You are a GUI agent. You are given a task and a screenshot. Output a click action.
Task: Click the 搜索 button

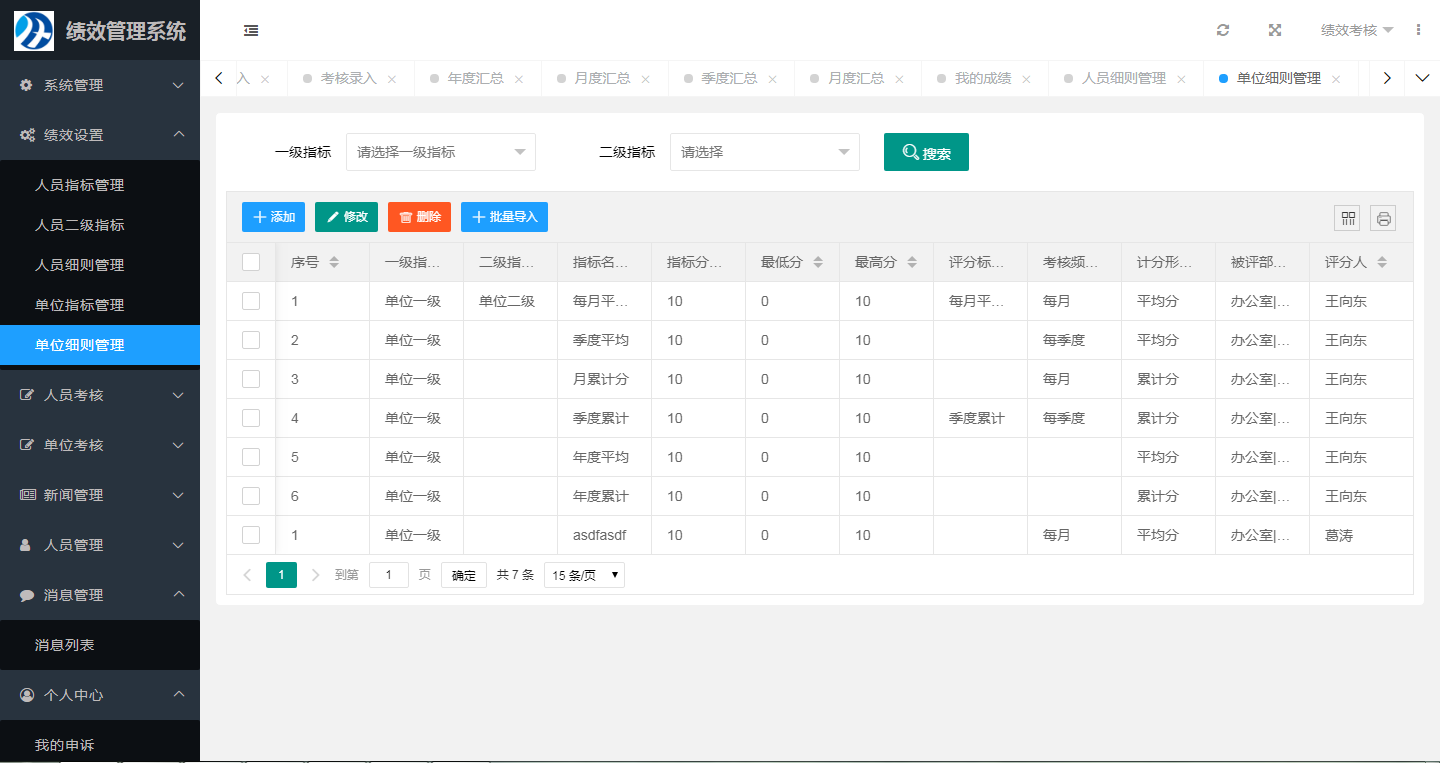click(926, 153)
